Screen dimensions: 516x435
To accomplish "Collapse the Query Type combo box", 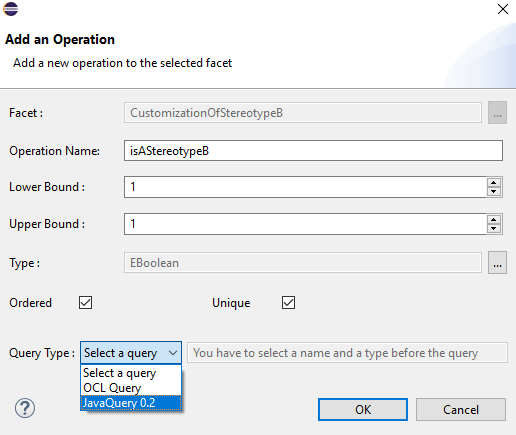I will (131, 352).
